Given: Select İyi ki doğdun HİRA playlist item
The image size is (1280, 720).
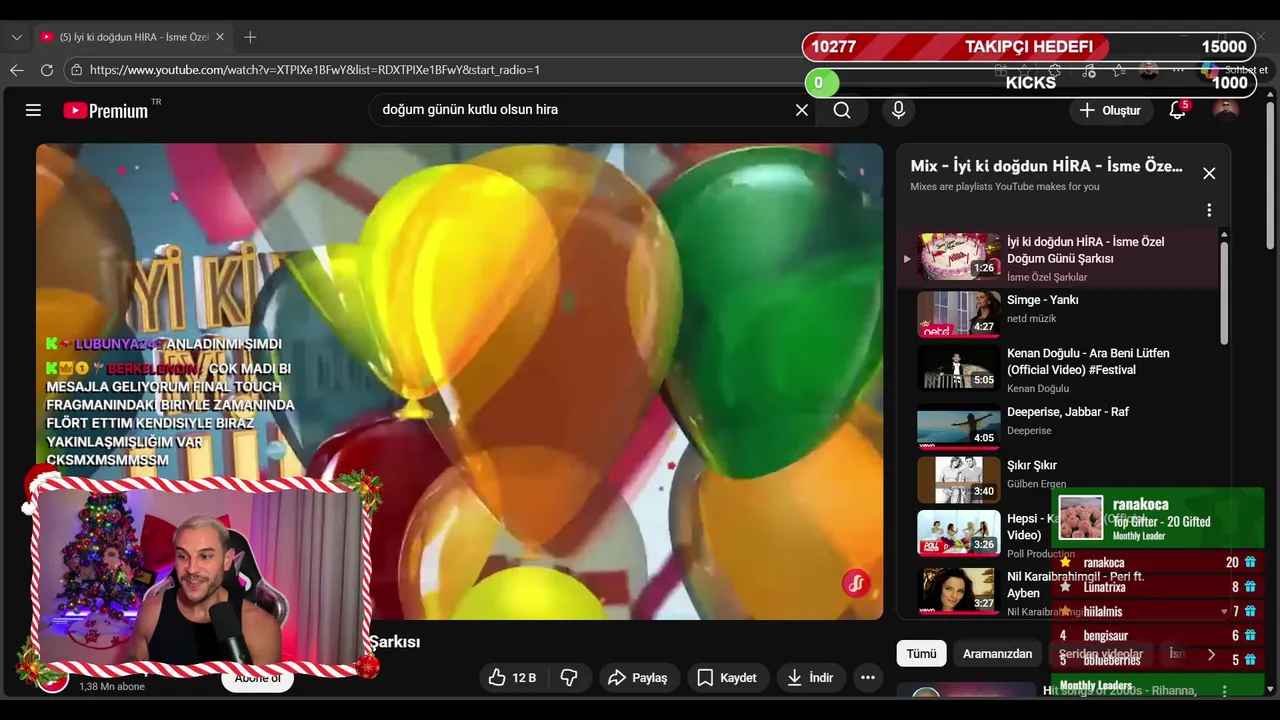Looking at the screenshot, I should tap(1060, 258).
